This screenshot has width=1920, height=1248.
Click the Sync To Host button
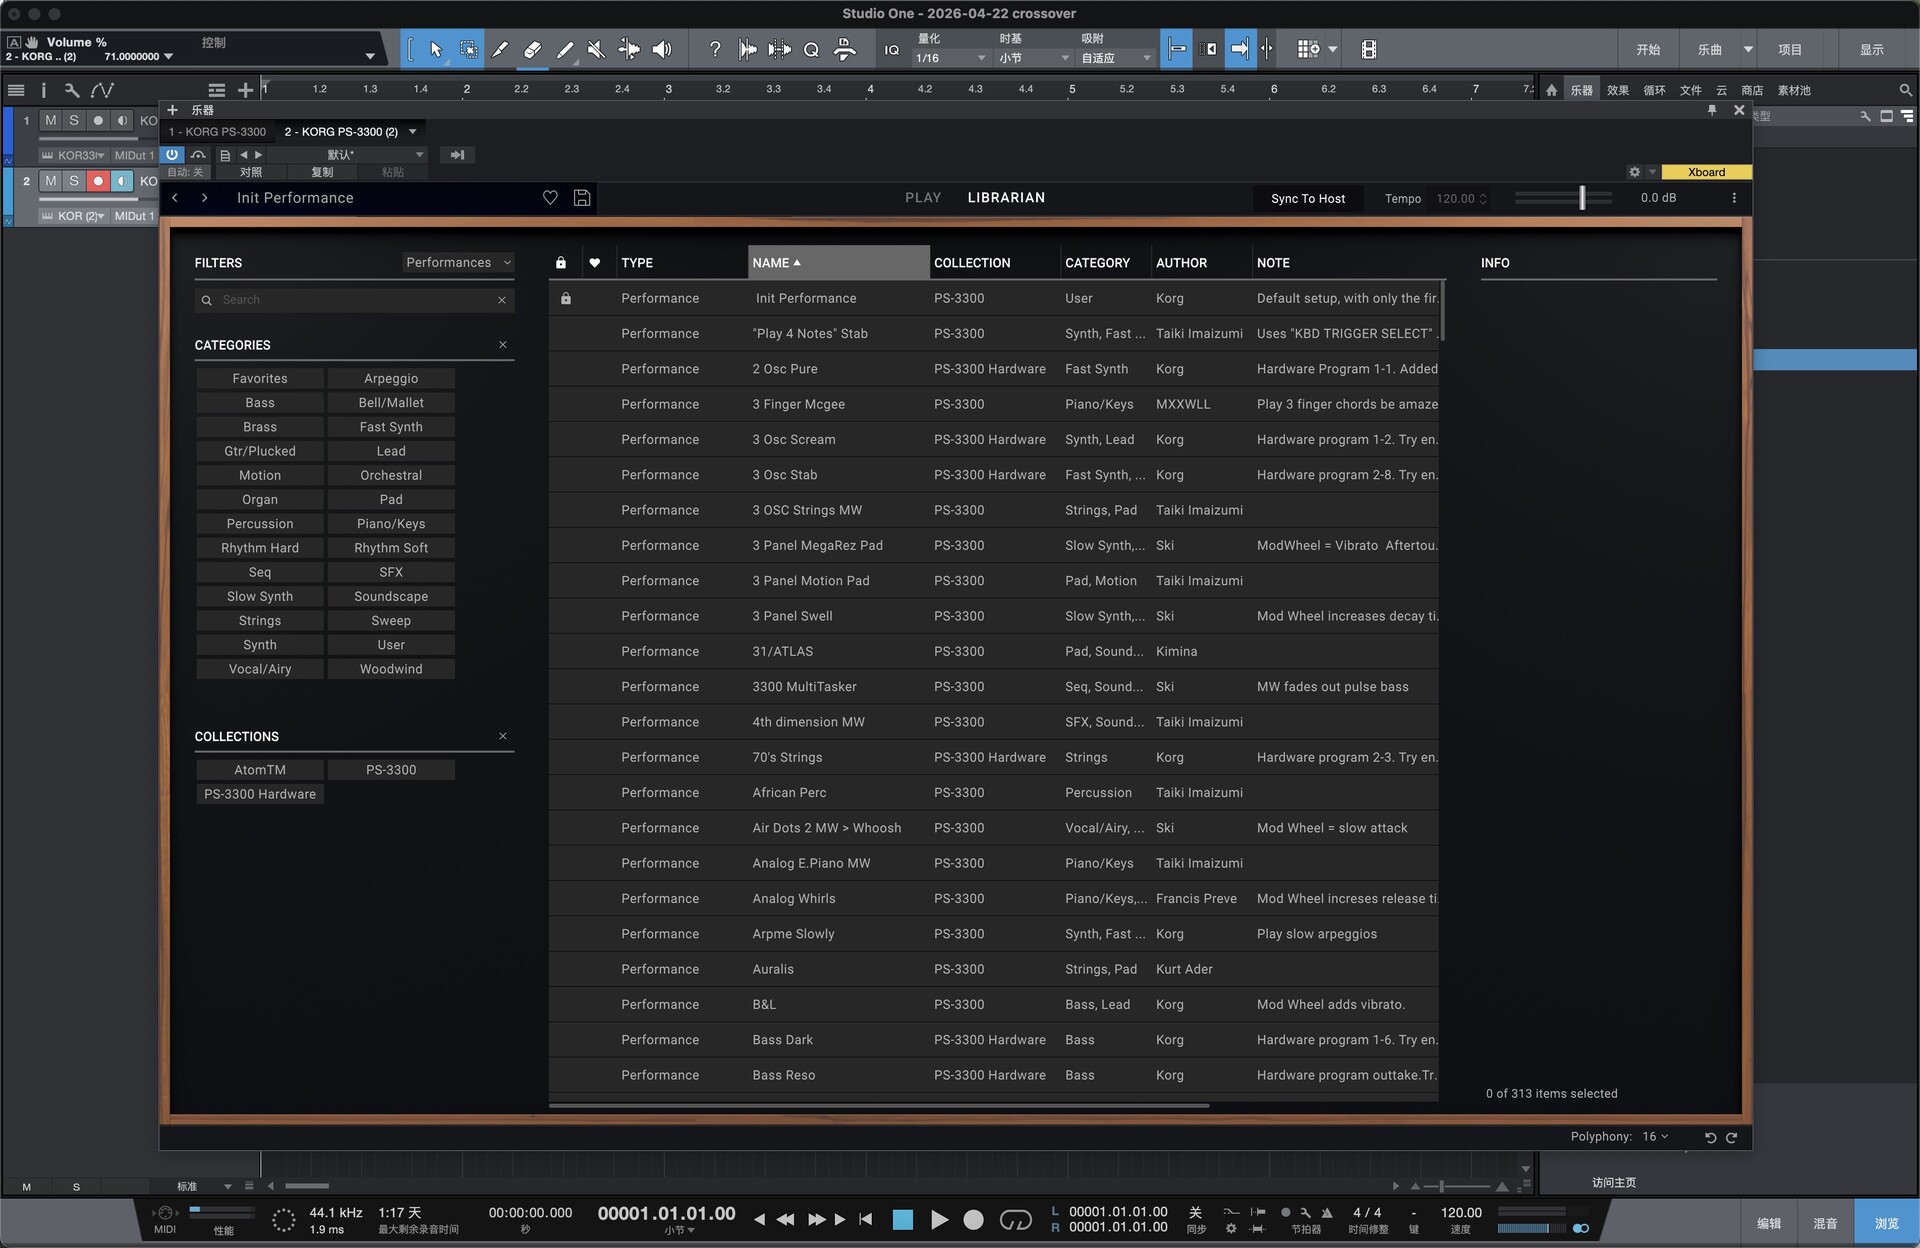pyautogui.click(x=1307, y=198)
